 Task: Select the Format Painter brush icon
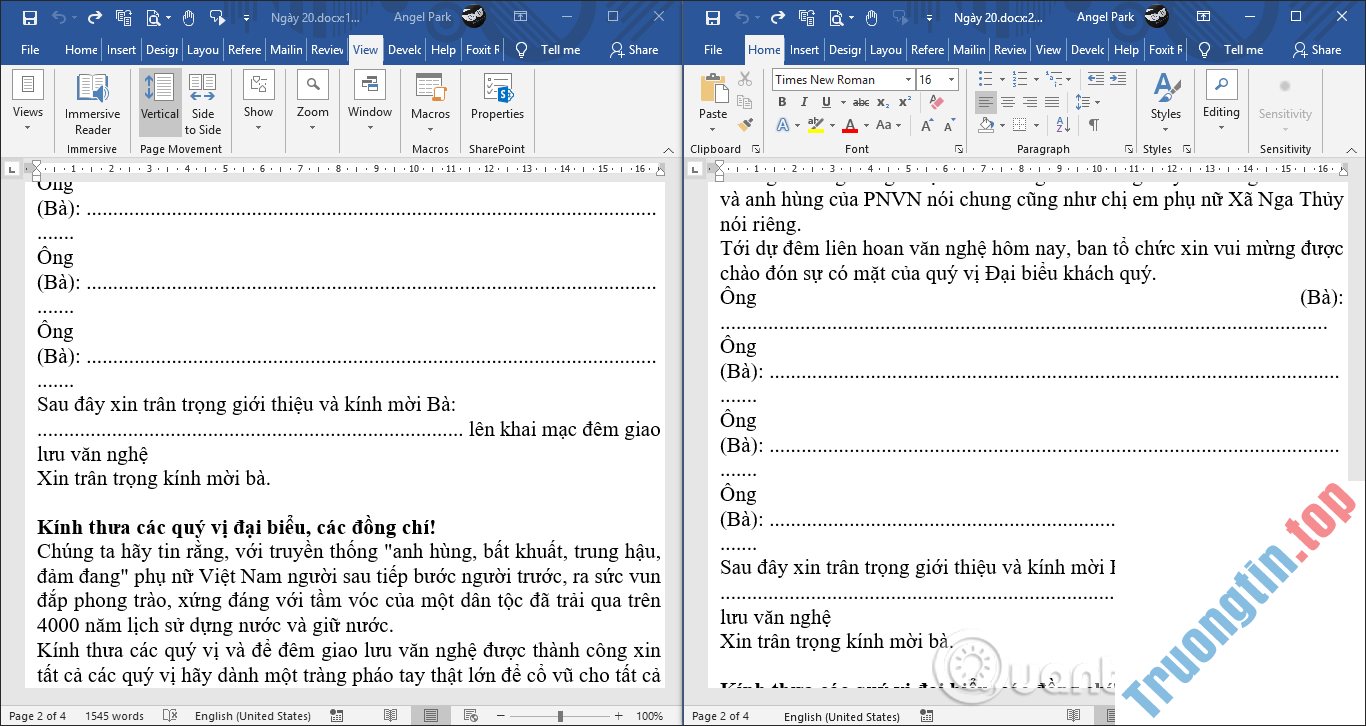[745, 125]
